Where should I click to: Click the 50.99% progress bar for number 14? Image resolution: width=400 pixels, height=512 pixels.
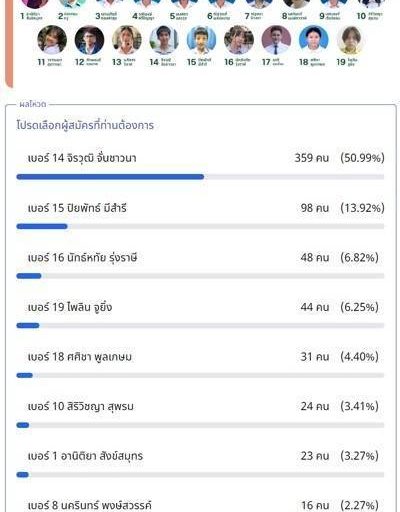pos(200,177)
